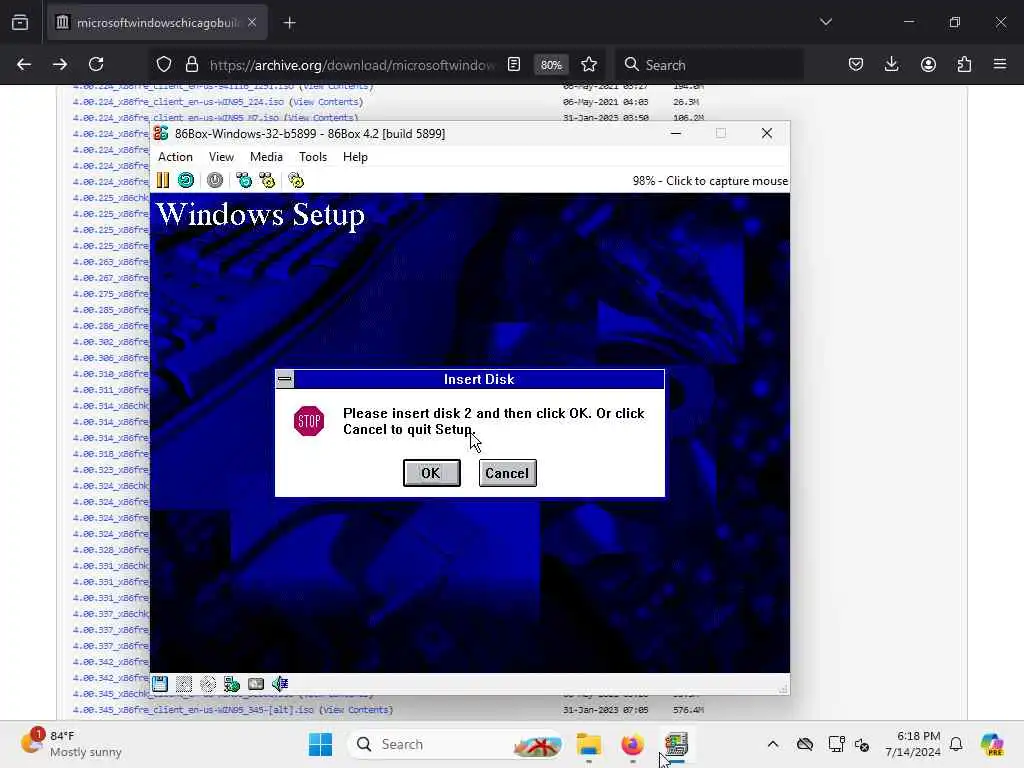Click the ACPI shutdown power icon
Viewport: 1024px width, 768px height.
pyautogui.click(x=215, y=180)
